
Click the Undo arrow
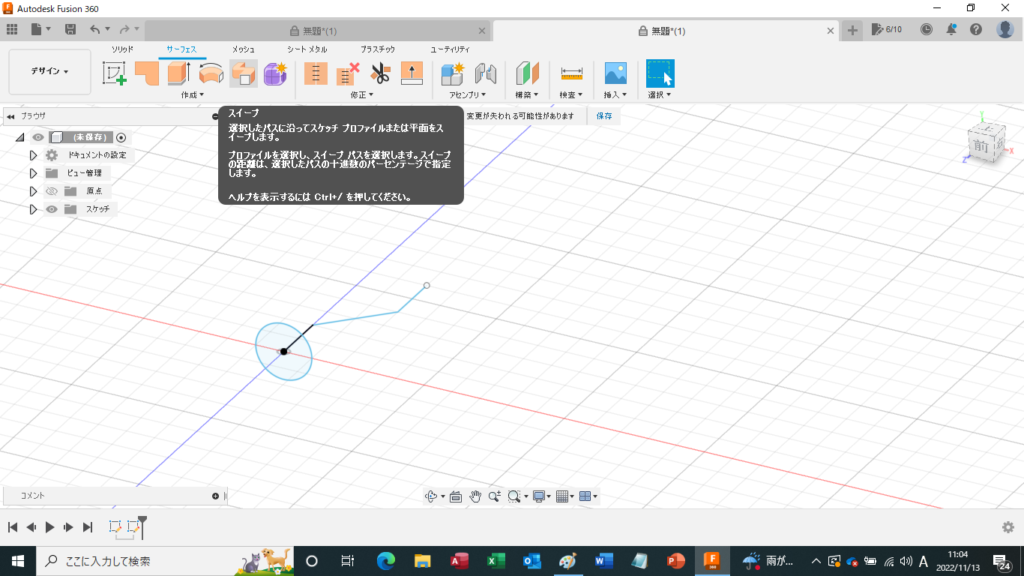pyautogui.click(x=95, y=29)
